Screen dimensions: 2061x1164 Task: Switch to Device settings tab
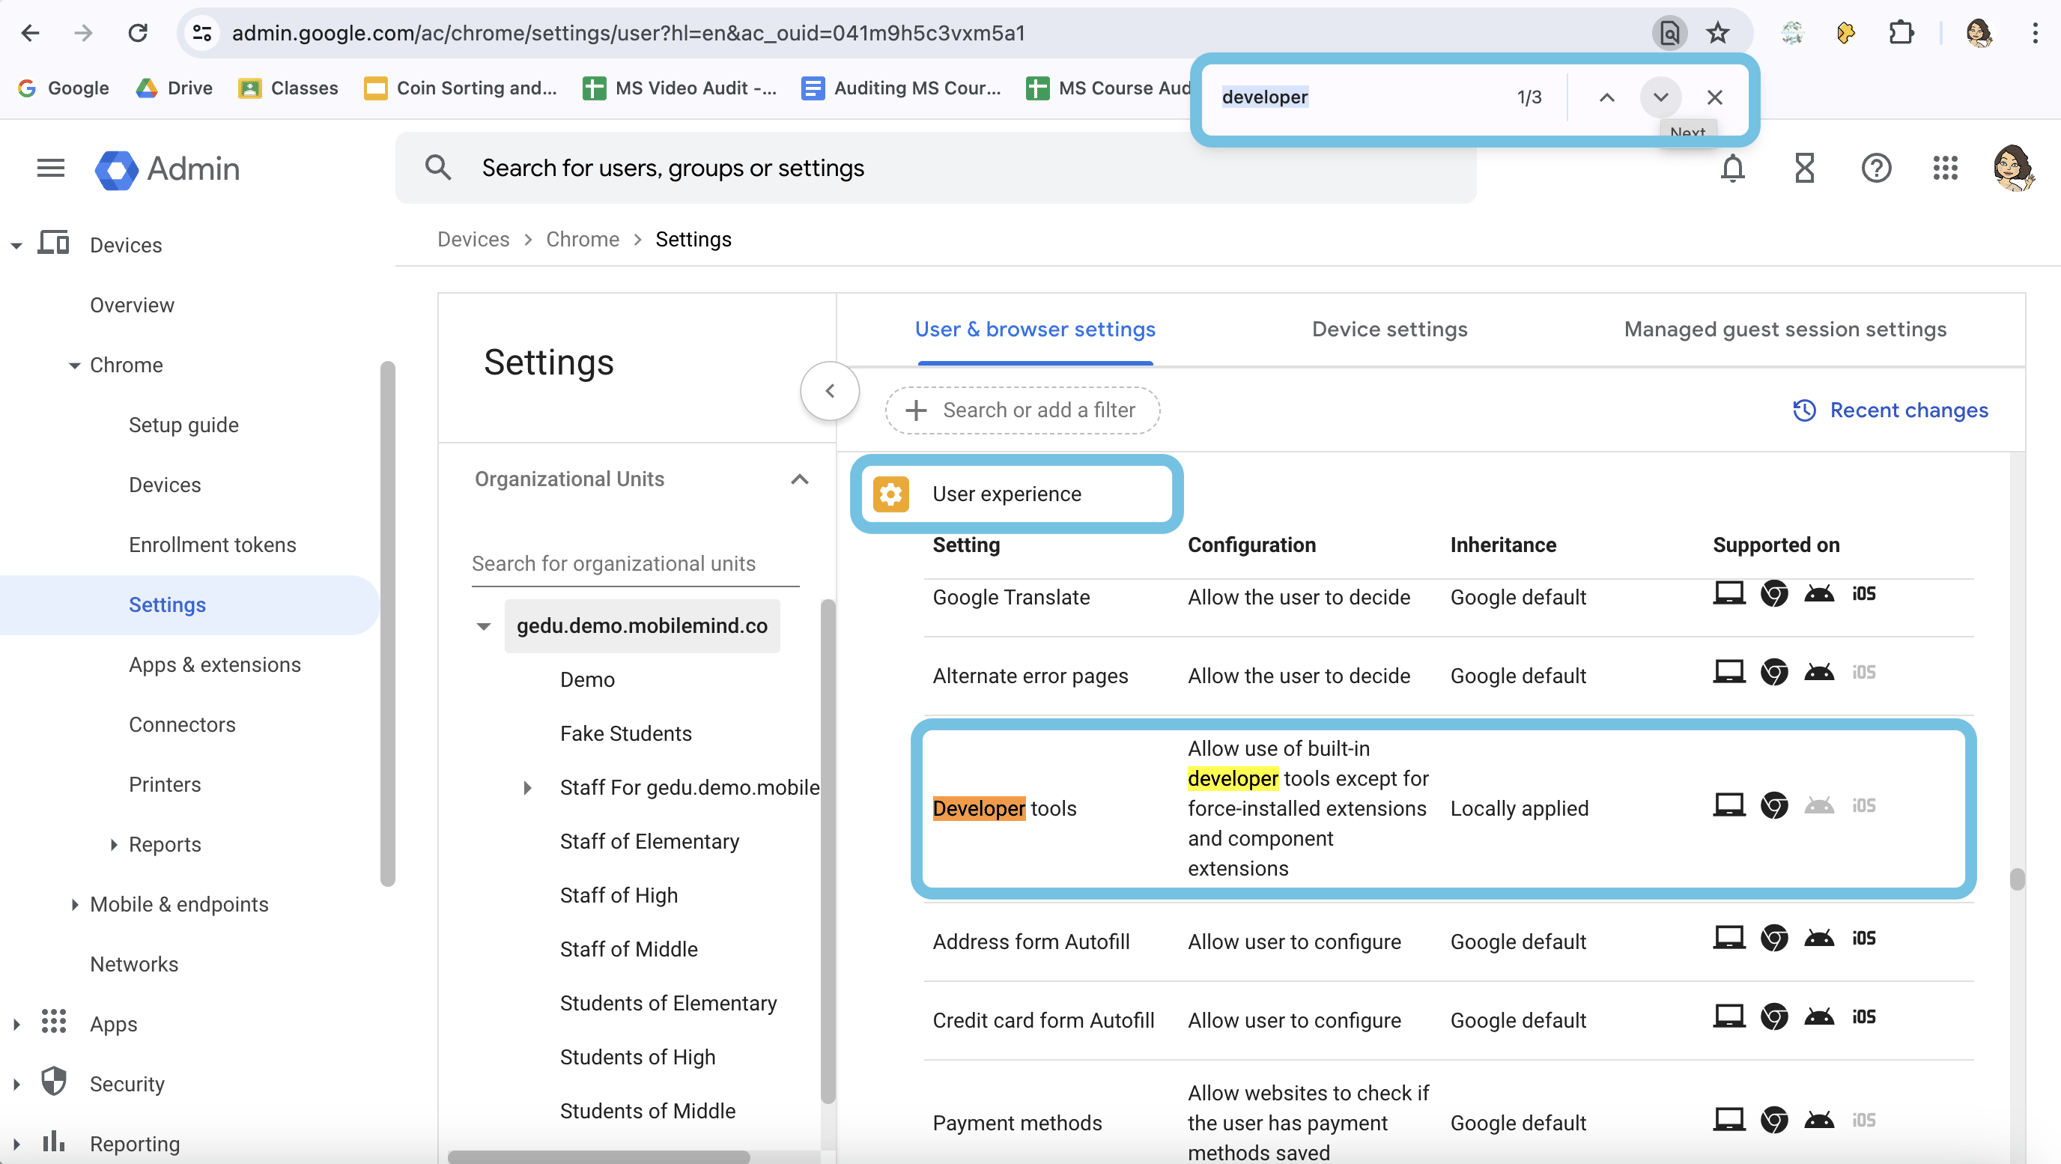[x=1389, y=330]
